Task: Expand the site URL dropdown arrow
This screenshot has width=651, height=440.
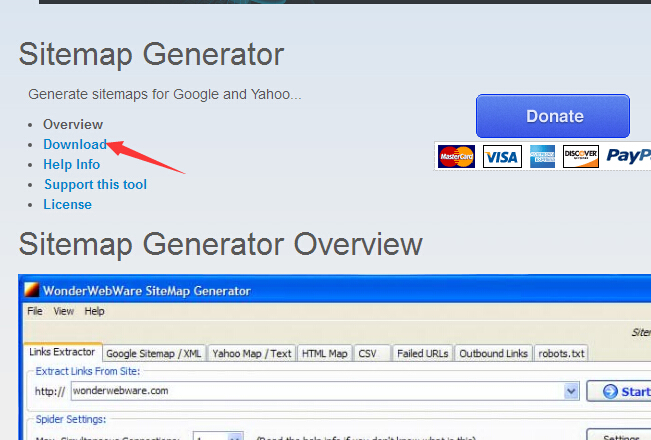Action: tap(571, 391)
